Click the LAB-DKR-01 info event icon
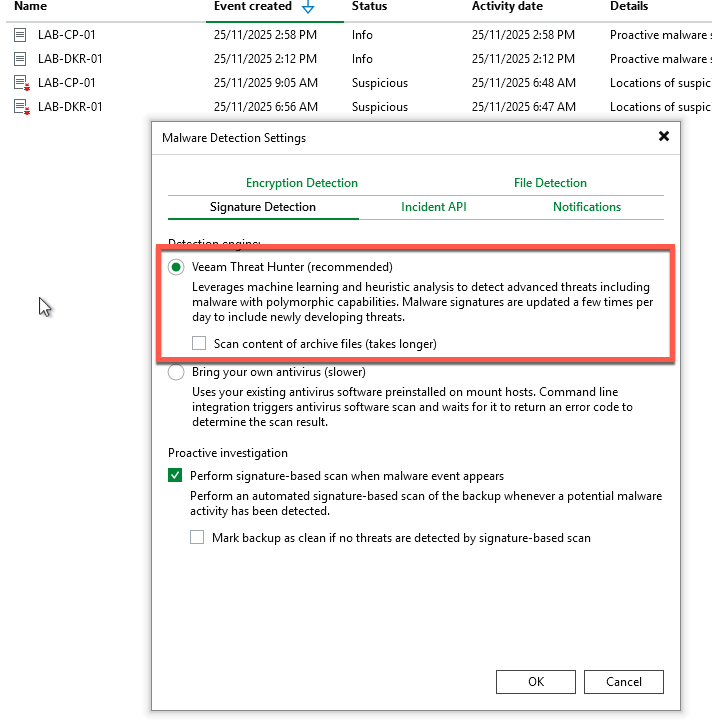Image resolution: width=712 pixels, height=725 pixels. pyautogui.click(x=20, y=59)
